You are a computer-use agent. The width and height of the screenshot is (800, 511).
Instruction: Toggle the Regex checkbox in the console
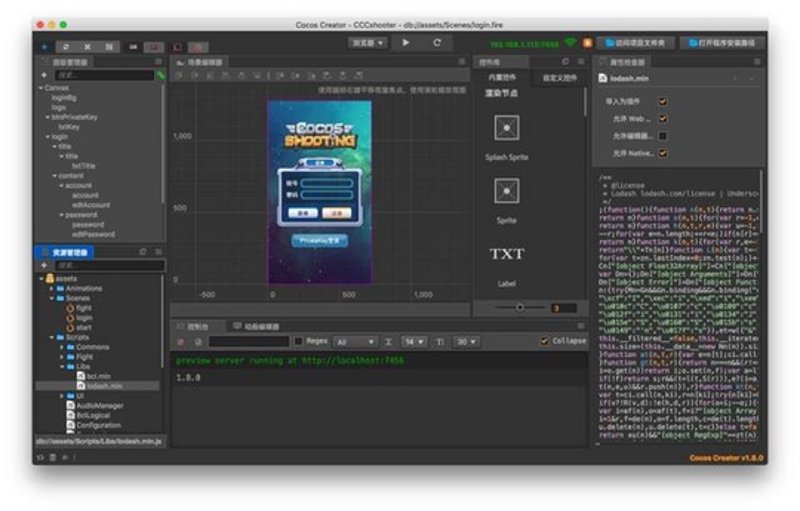coord(299,341)
